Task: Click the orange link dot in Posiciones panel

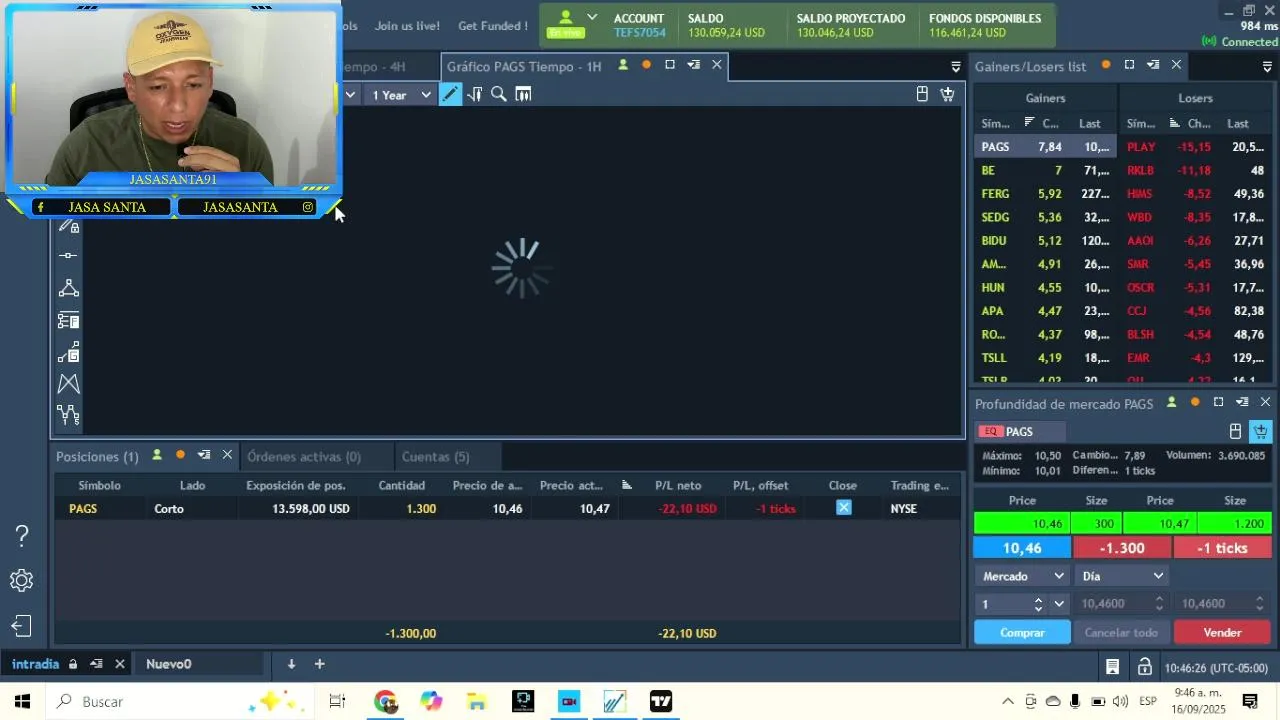Action: pyautogui.click(x=180, y=455)
